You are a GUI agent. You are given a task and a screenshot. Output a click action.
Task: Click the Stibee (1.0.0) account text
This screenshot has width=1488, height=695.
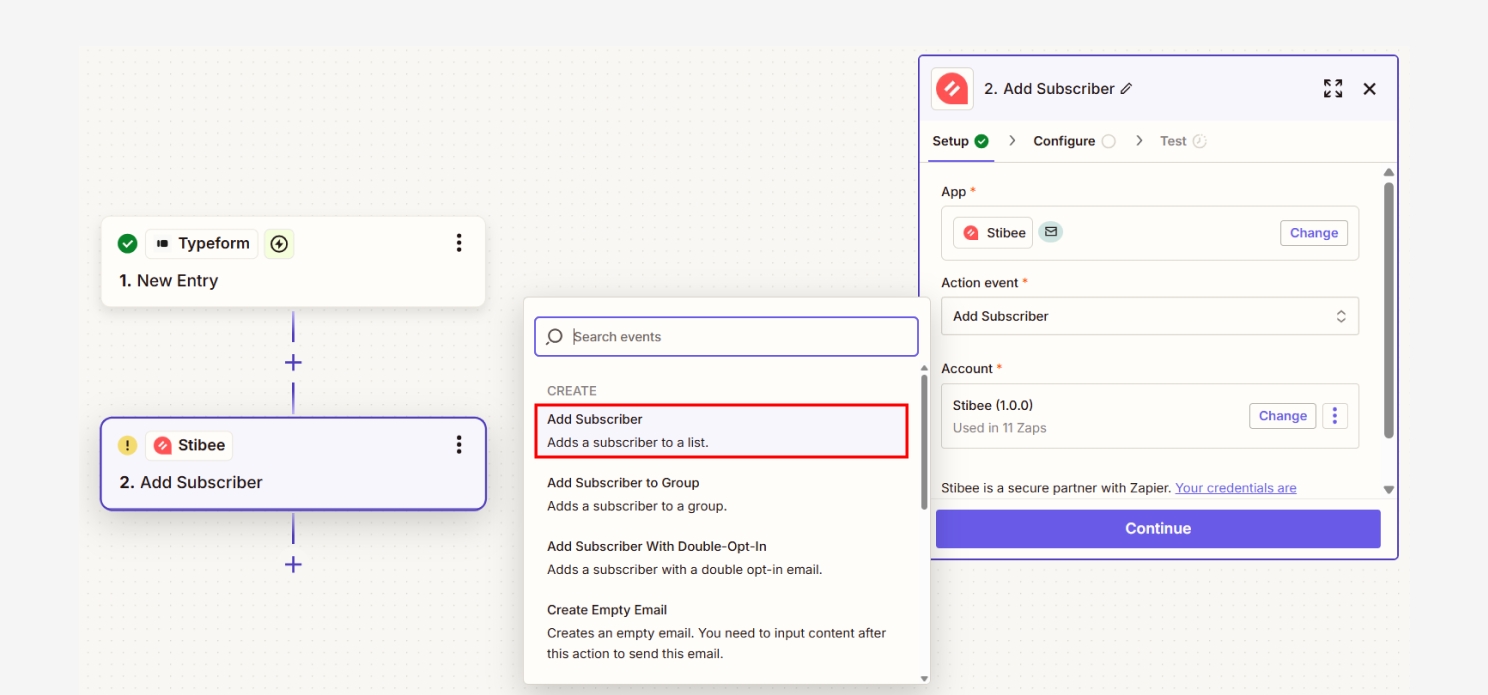point(993,405)
